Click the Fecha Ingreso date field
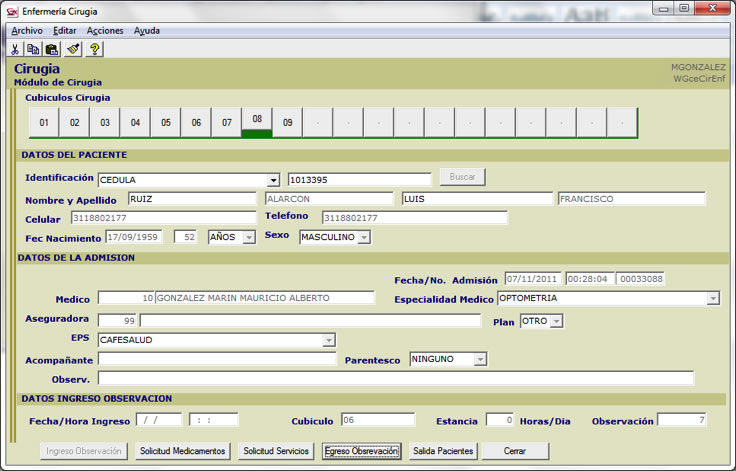 click(159, 420)
